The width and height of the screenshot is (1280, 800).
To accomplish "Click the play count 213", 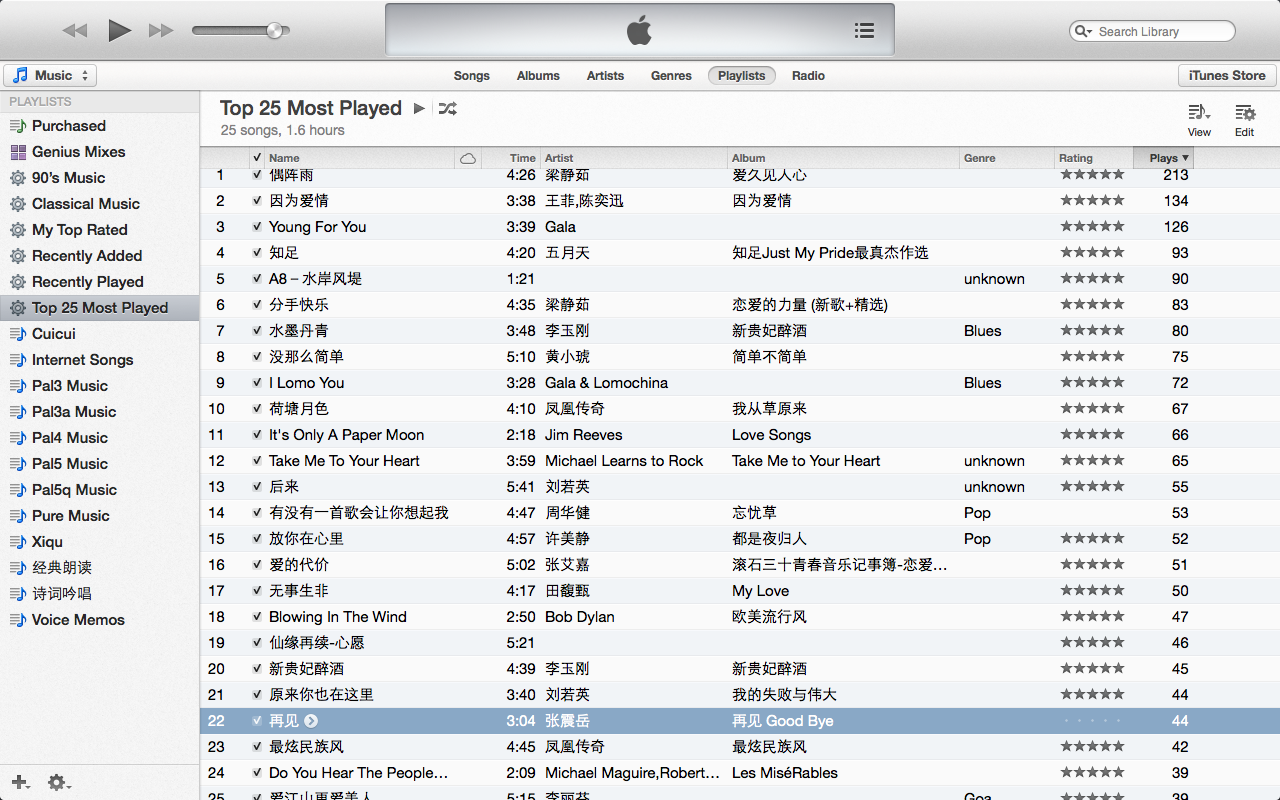I will (1176, 175).
